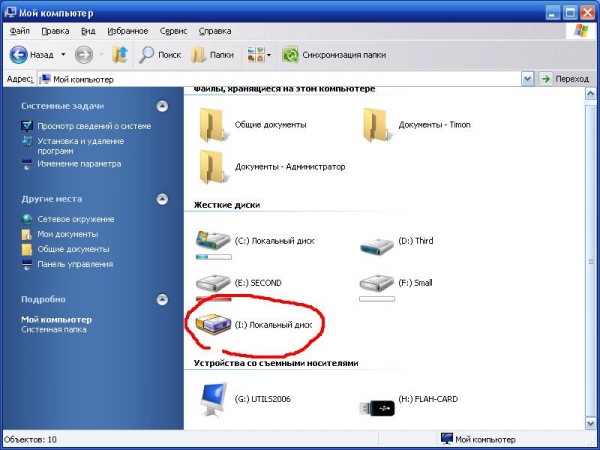Viewport: 600px width, 450px height.
Task: Click the Жесткие диски group header
Action: [x=227, y=205]
